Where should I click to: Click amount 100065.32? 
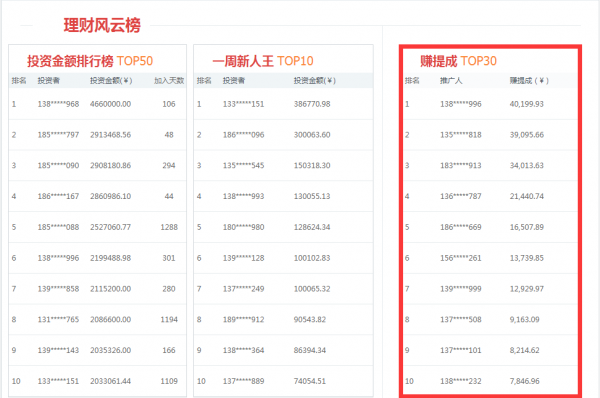(x=312, y=289)
